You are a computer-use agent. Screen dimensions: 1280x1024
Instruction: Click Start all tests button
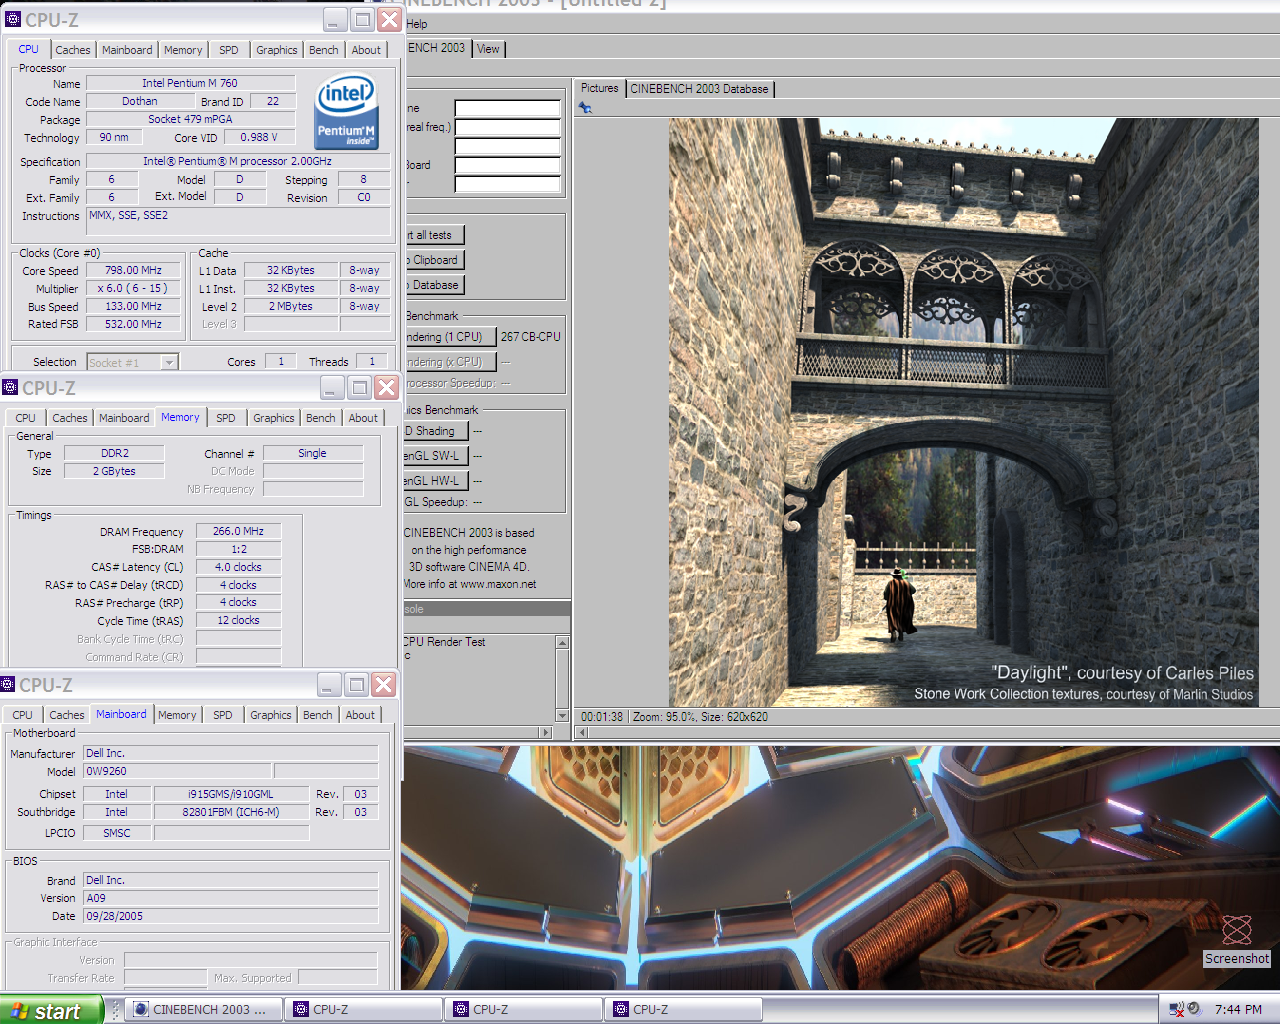tap(434, 235)
